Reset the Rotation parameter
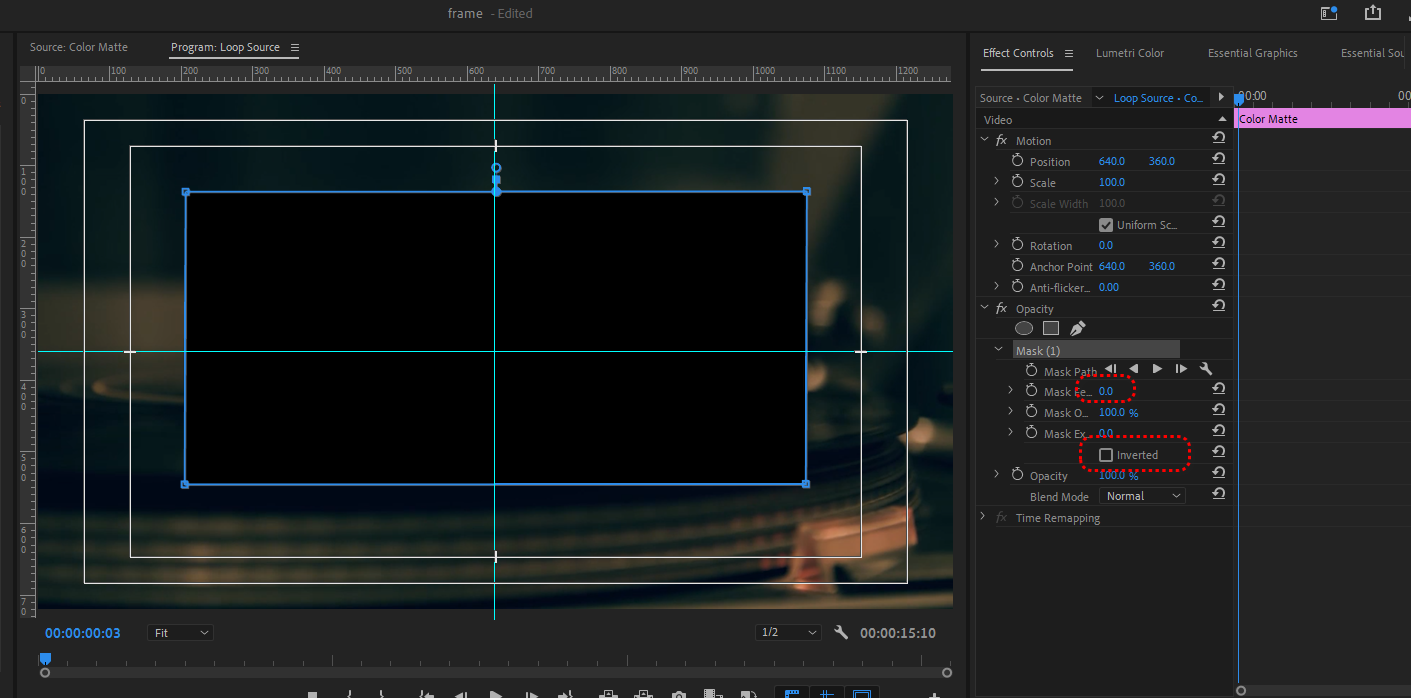The image size is (1411, 698). click(x=1218, y=245)
